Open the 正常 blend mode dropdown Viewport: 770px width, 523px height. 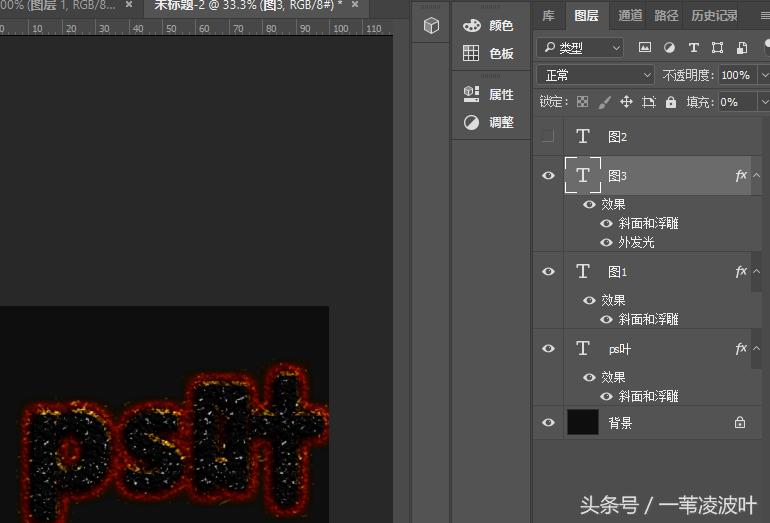click(x=595, y=75)
